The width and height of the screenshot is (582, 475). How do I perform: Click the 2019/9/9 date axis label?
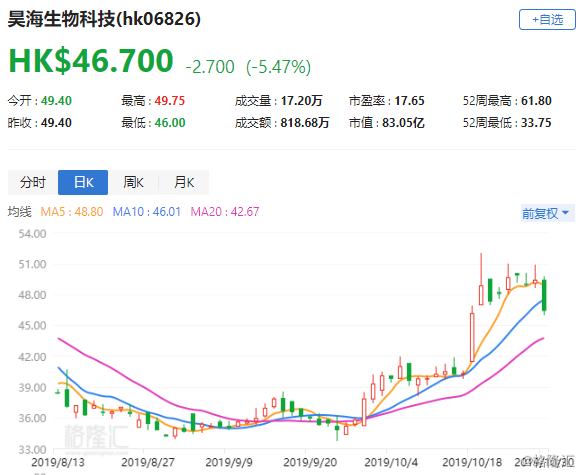(x=229, y=462)
